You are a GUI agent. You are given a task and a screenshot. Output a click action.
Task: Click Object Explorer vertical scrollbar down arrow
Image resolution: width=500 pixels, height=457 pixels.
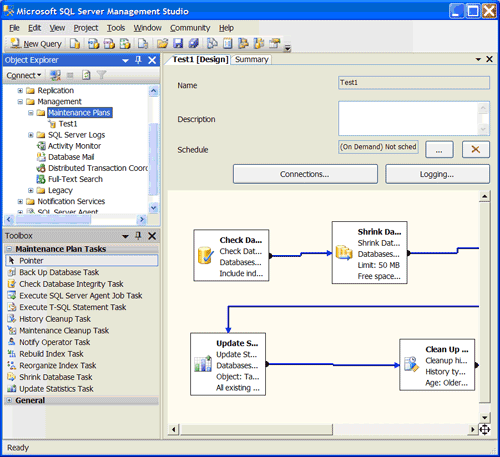click(153, 208)
